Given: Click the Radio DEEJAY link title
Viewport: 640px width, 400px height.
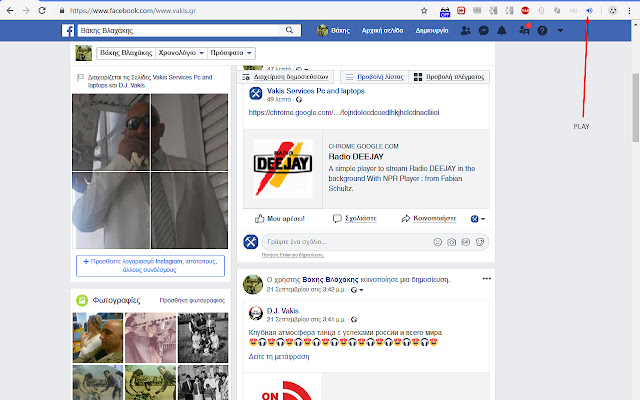Looking at the screenshot, I should point(356,157).
